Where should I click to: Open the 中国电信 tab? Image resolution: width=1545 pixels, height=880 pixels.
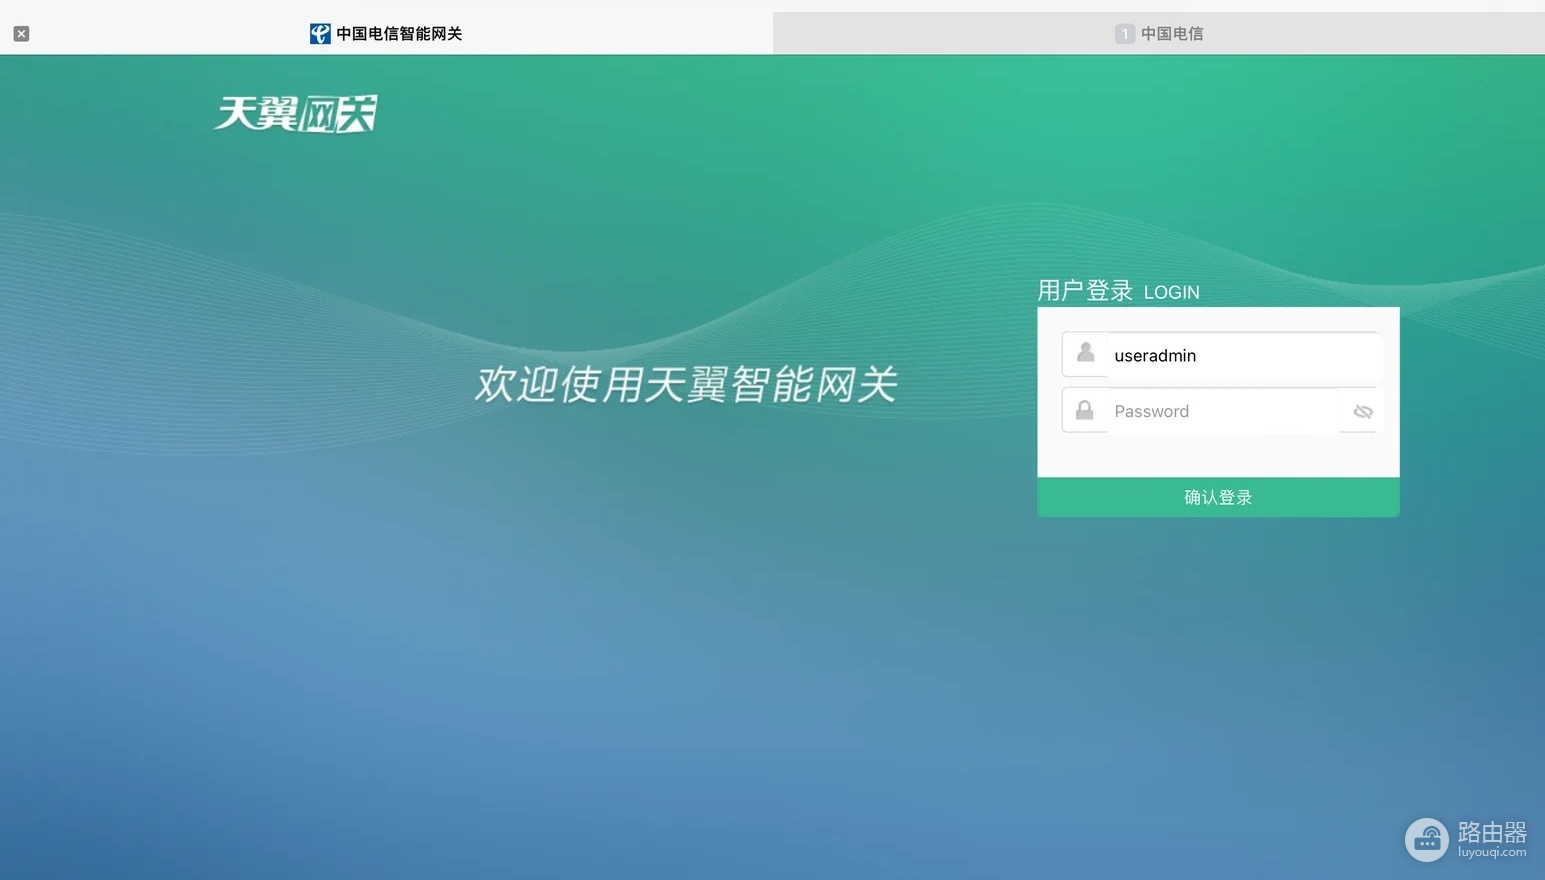1159,33
